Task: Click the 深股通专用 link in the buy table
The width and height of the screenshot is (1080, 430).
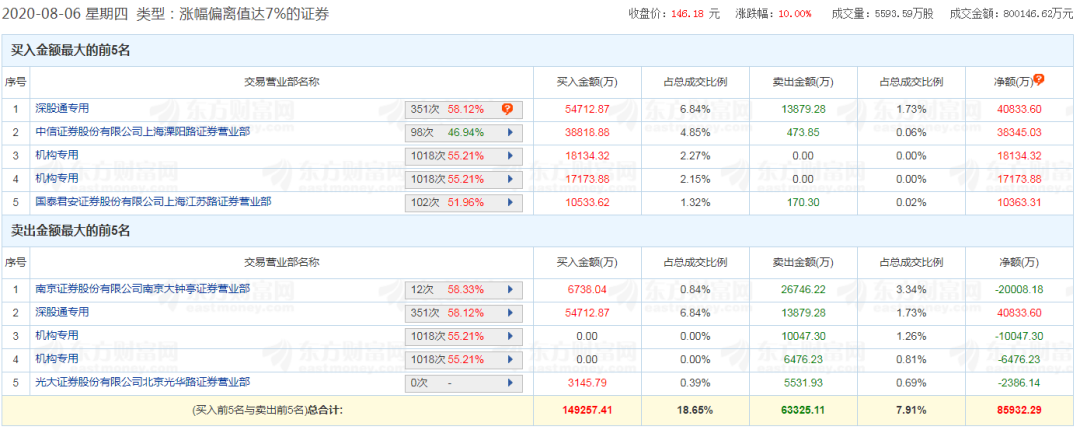Action: pos(63,108)
